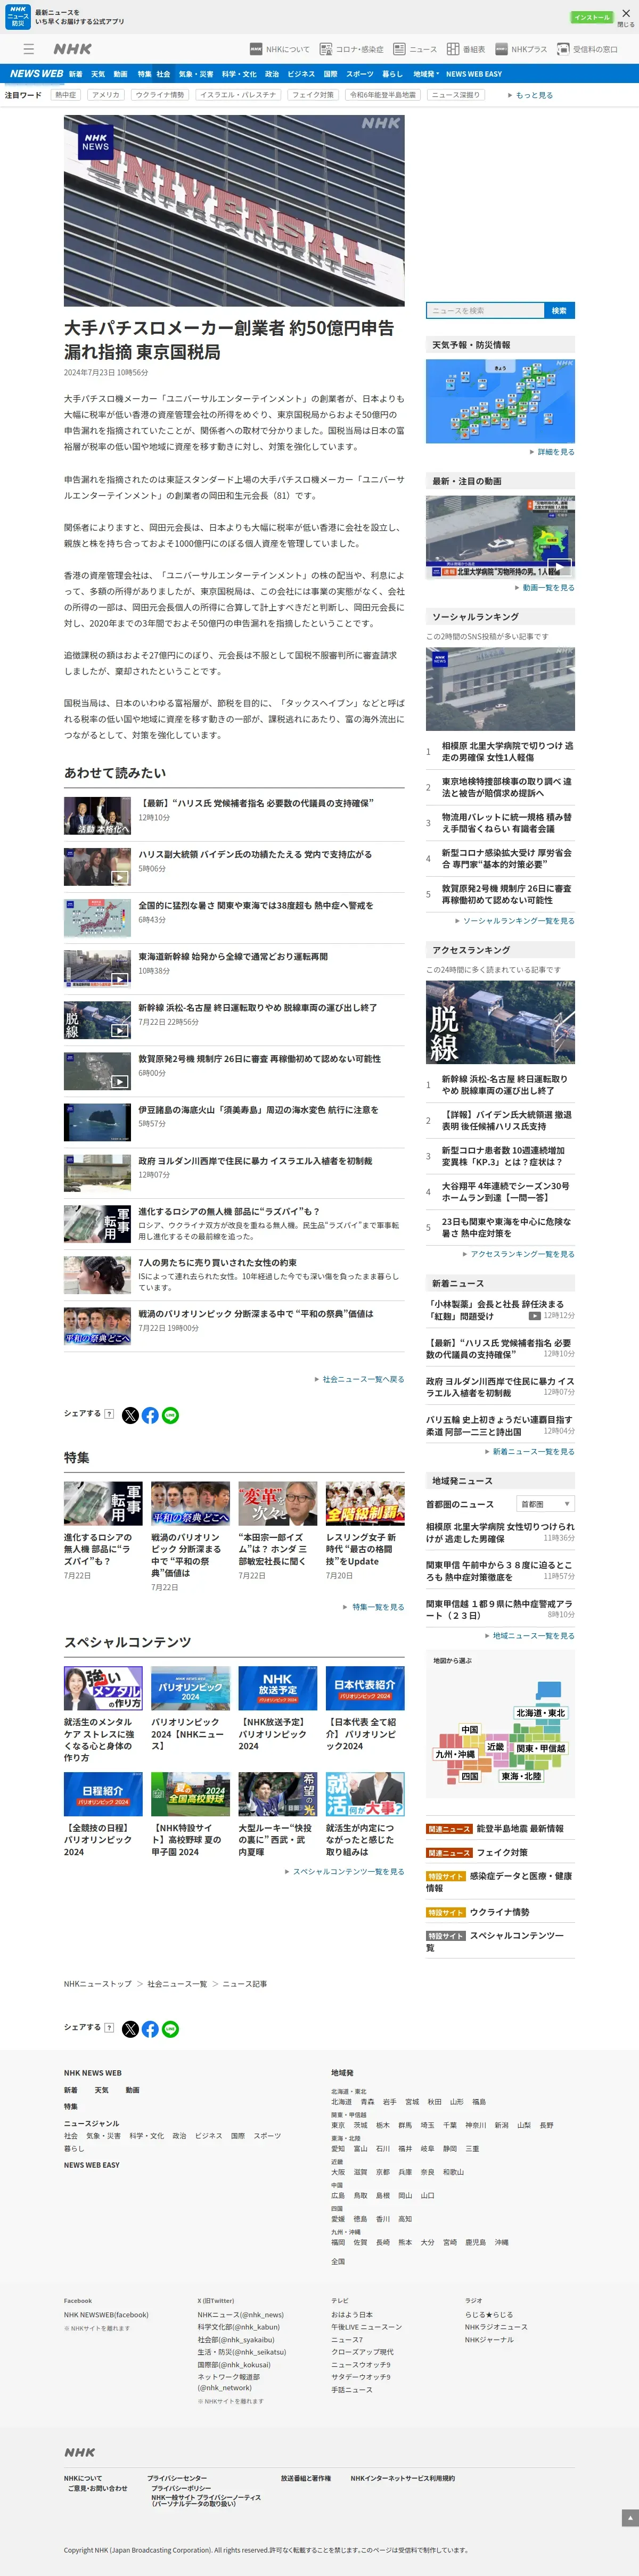Image resolution: width=639 pixels, height=2576 pixels.
Task: Open プライバシーセンター footer link
Action: [177, 2478]
